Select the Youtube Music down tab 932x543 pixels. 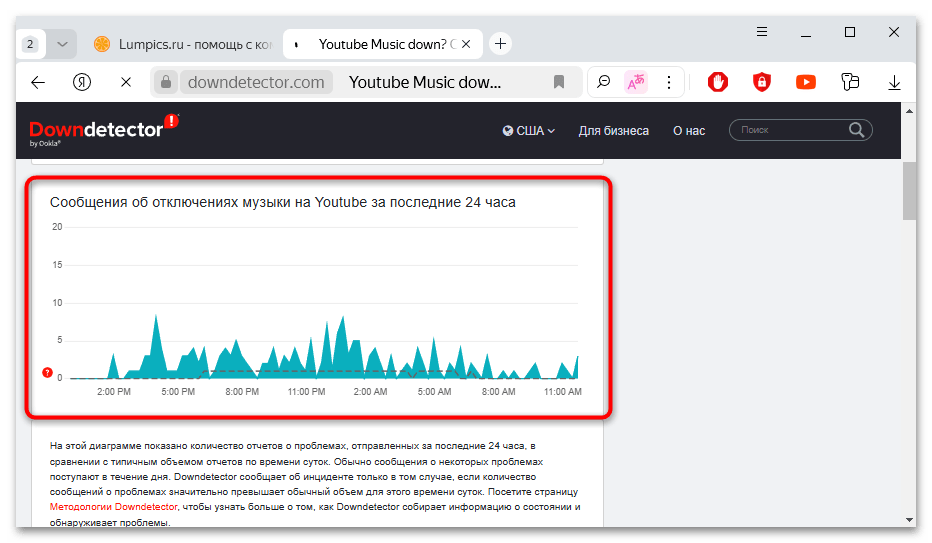tap(383, 44)
